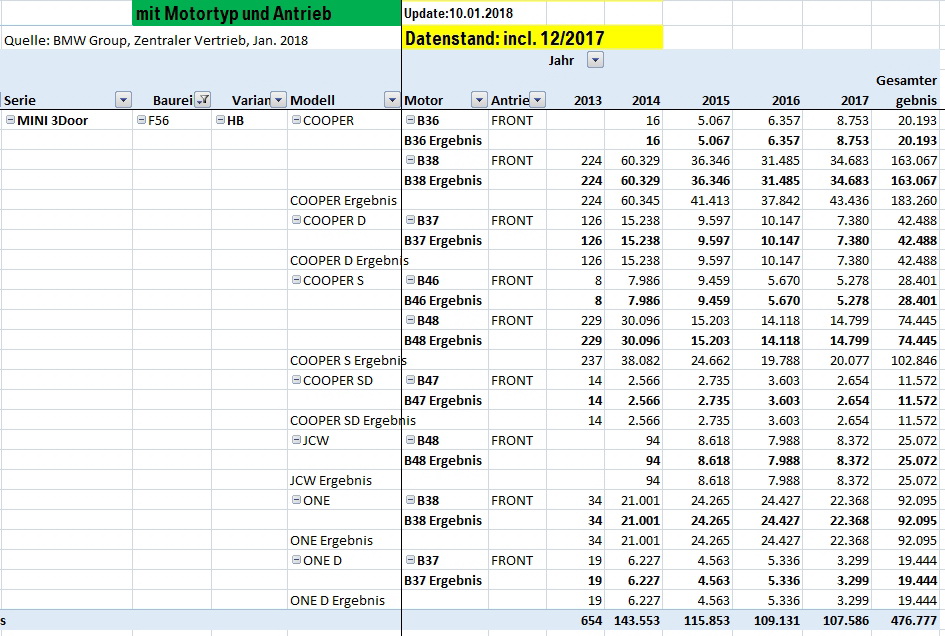
Task: Click the 2013 year column header
Action: pyautogui.click(x=588, y=101)
